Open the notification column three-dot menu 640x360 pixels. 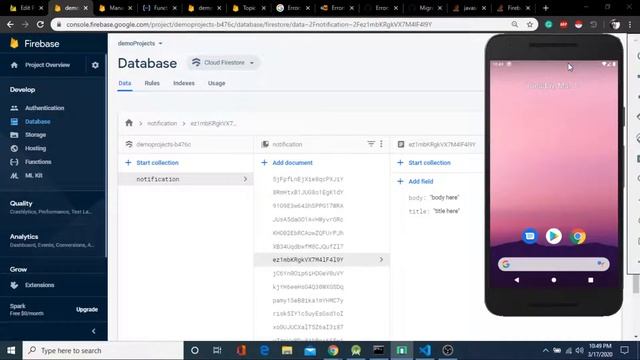[381, 144]
